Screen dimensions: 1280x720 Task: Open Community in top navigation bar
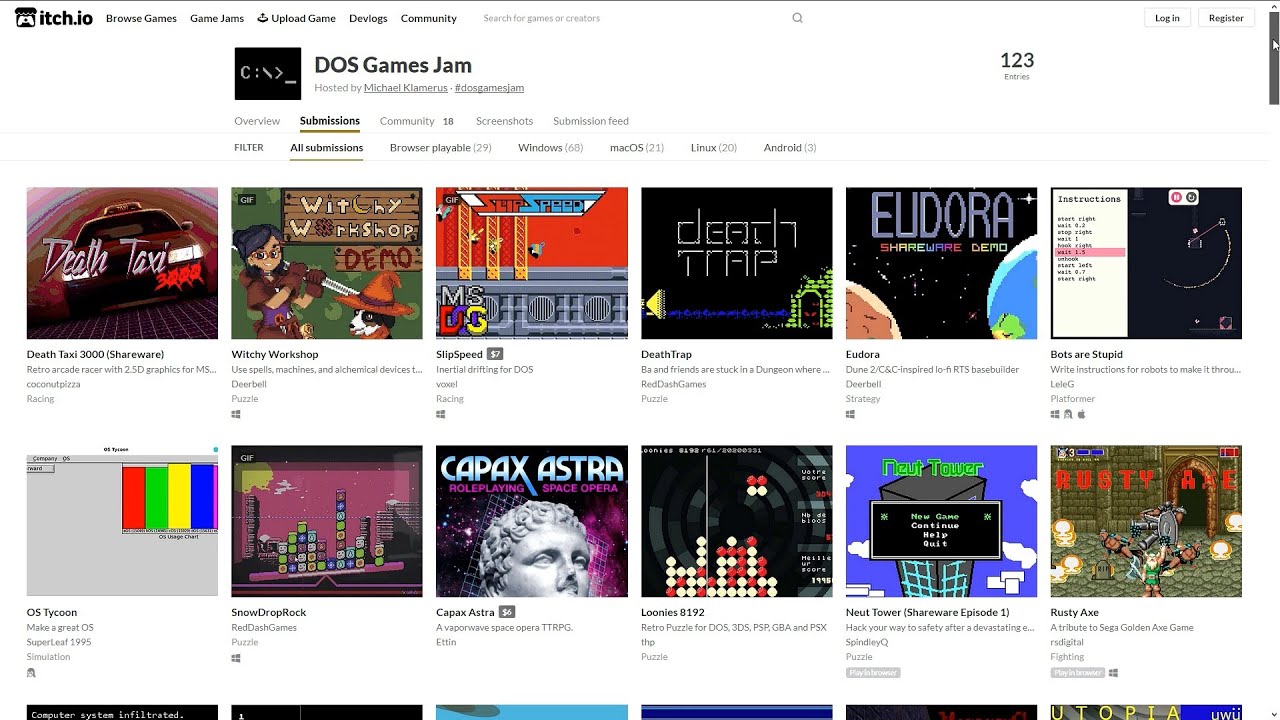pos(429,18)
